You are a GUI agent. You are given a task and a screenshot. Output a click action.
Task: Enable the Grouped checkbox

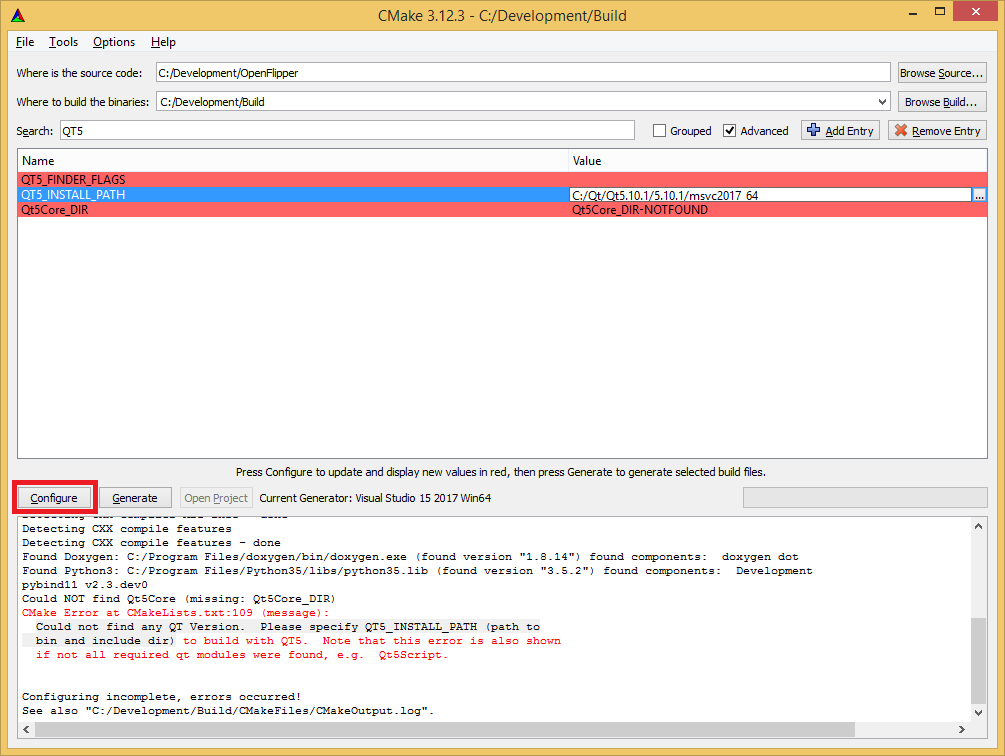click(659, 130)
